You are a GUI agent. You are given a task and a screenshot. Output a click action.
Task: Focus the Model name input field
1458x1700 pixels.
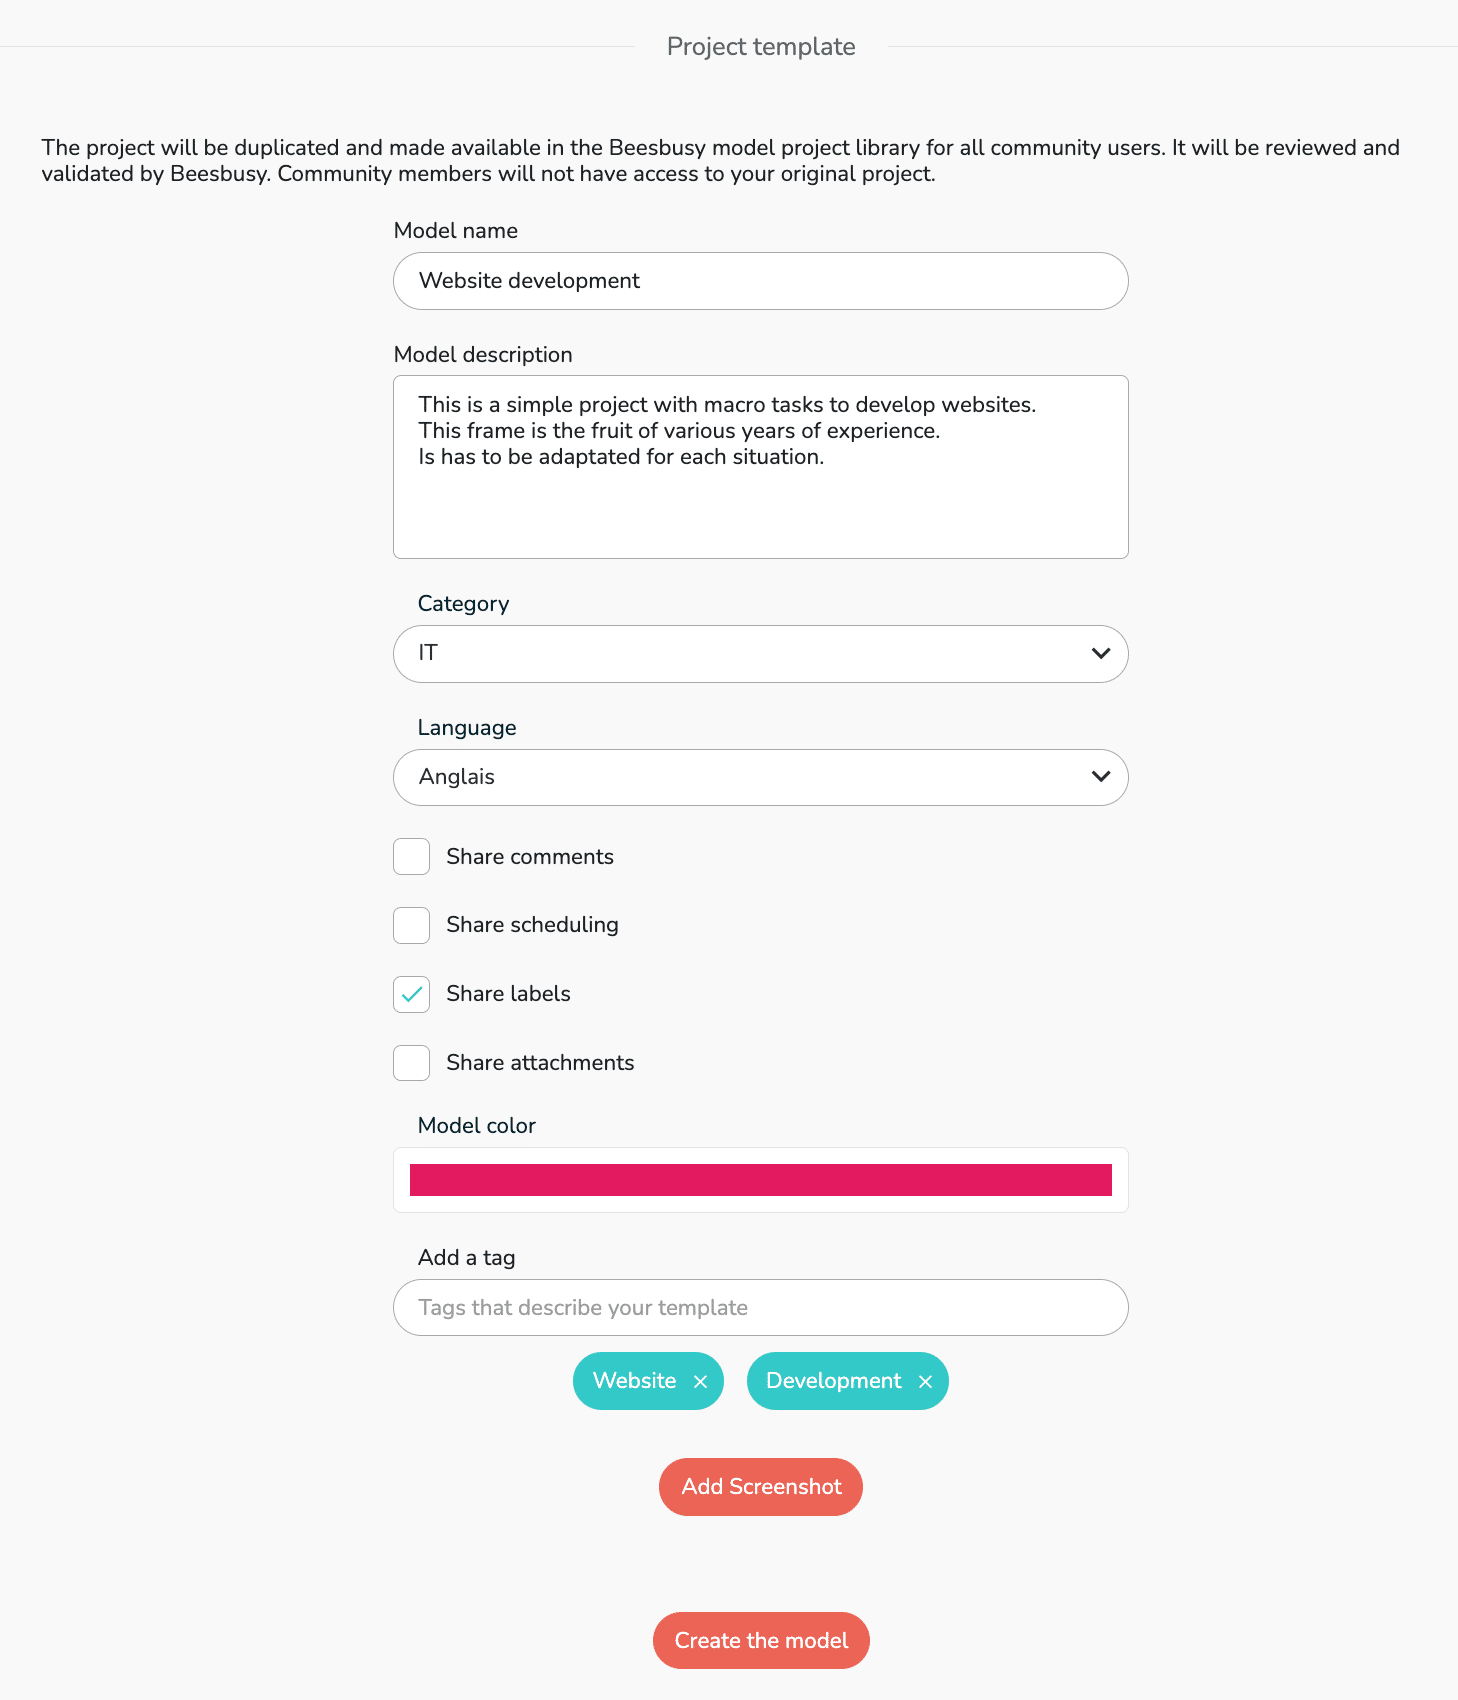point(761,281)
